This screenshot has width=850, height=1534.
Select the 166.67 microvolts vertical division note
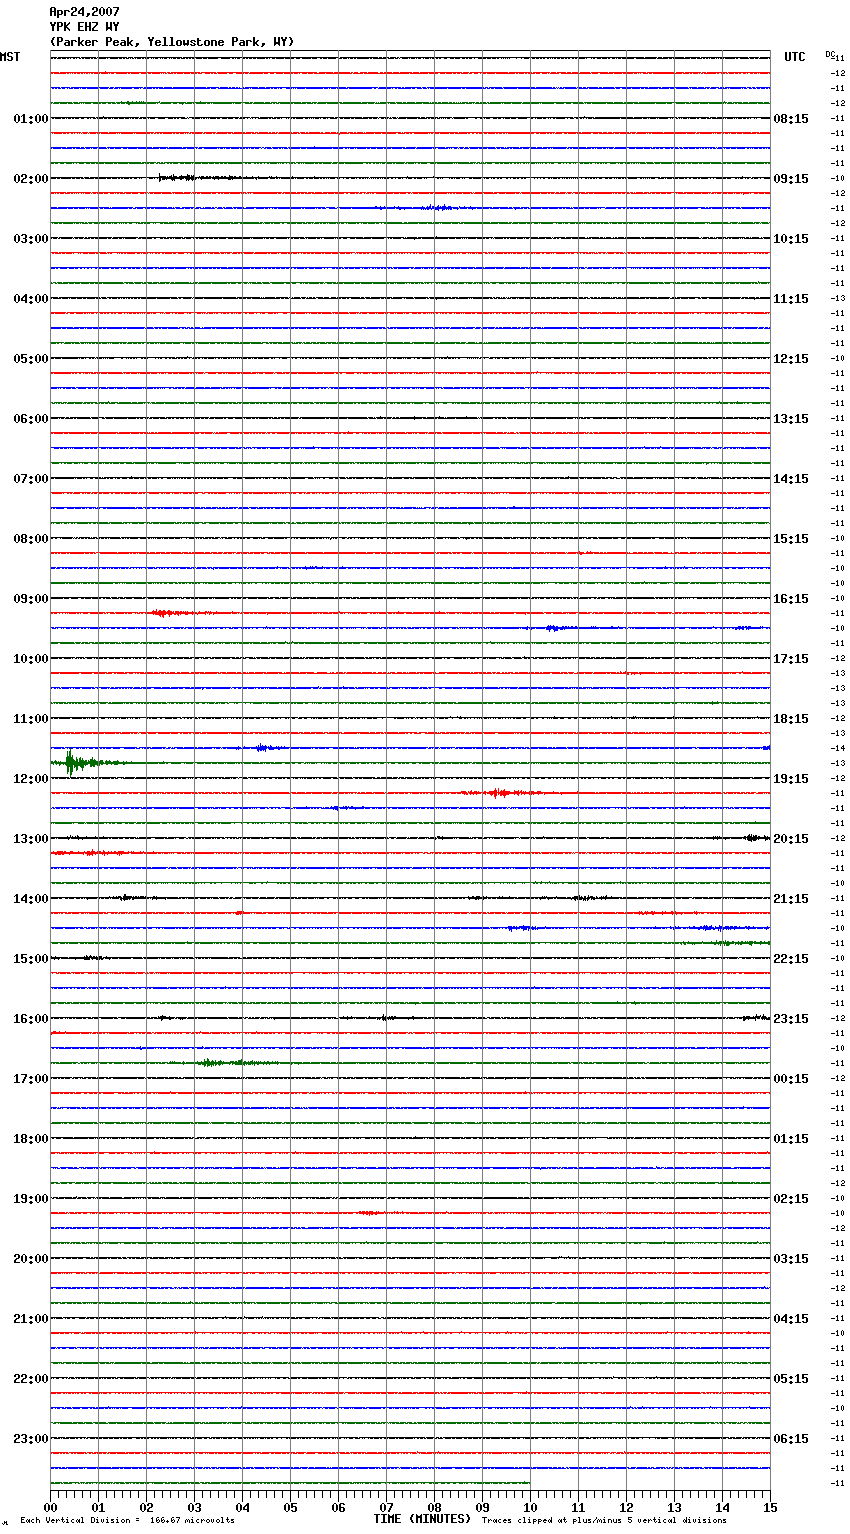click(x=127, y=1521)
